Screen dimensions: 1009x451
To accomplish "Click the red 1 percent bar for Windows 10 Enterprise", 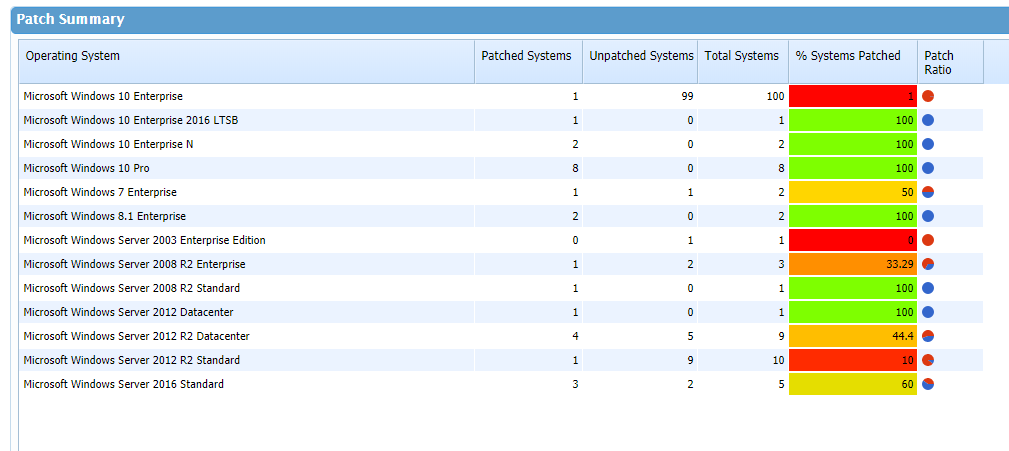I will [x=853, y=97].
